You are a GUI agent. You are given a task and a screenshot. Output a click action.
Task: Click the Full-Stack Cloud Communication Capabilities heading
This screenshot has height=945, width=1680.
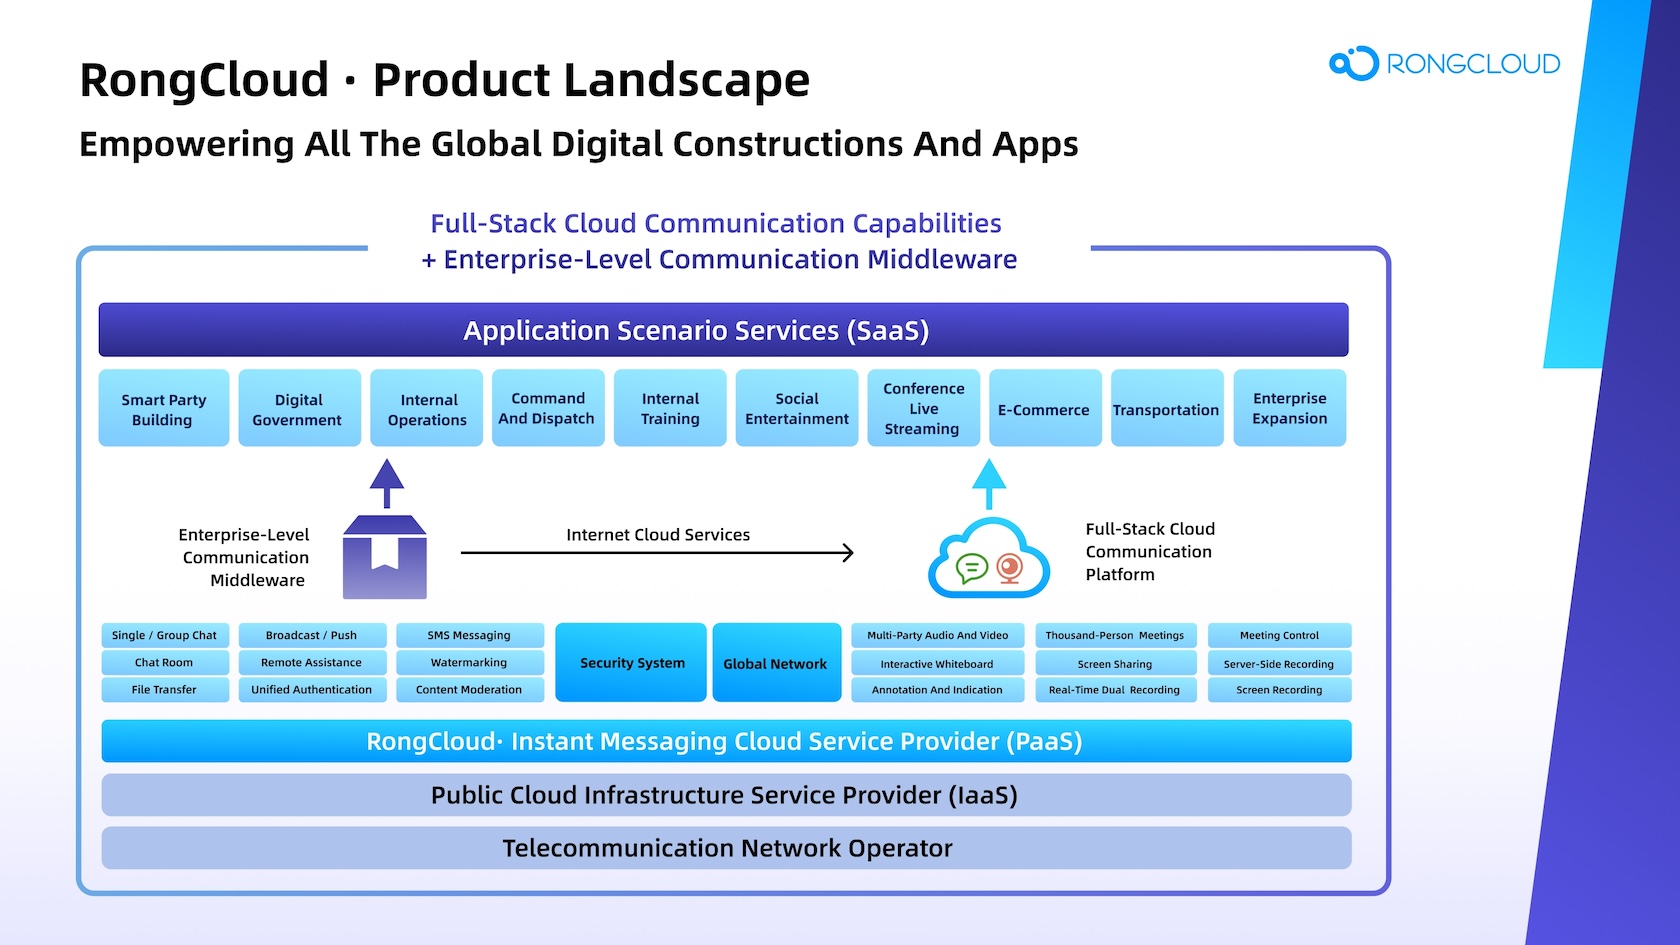pyautogui.click(x=717, y=223)
